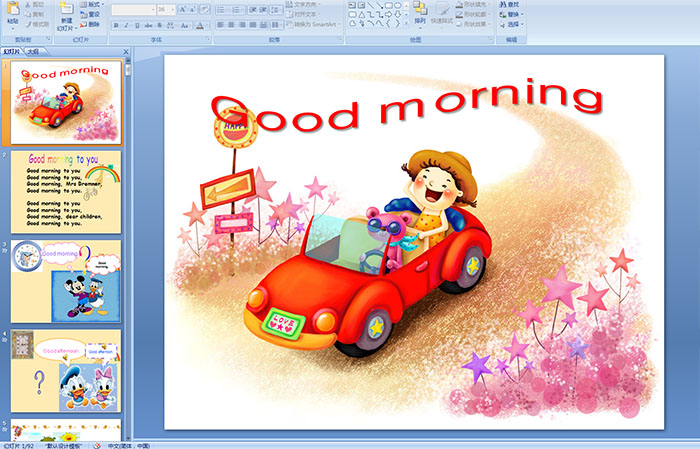Select the Right Arrow shape
Viewport: 700px width, 449px height.
click(x=388, y=15)
